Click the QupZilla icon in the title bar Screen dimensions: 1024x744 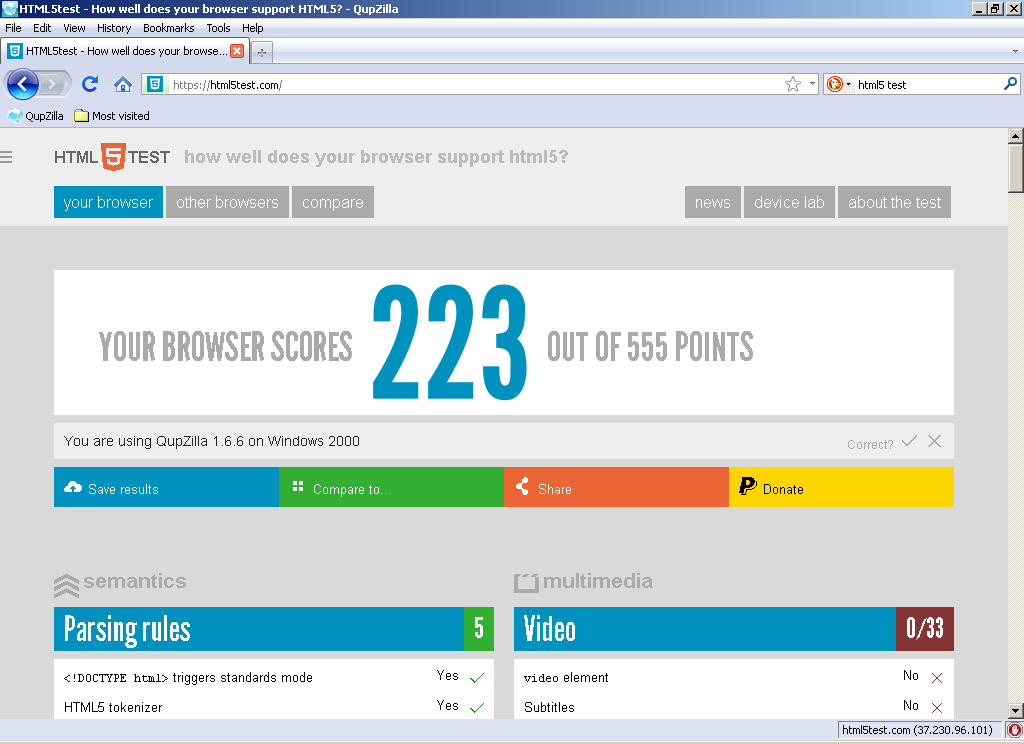coord(9,8)
